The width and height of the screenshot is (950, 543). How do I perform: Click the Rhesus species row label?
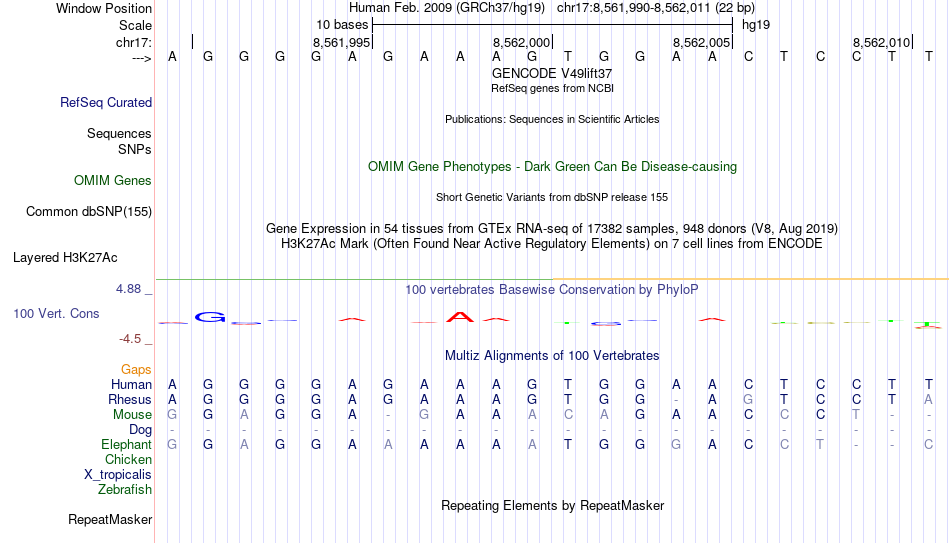pos(129,400)
